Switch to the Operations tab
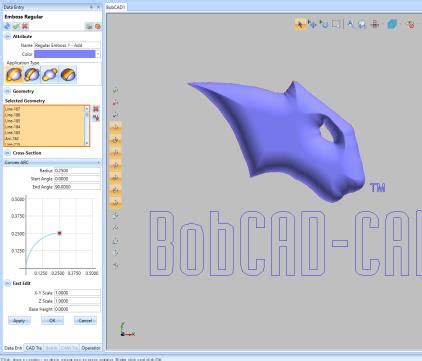Viewport: 422px width, 361px height. pos(91,348)
